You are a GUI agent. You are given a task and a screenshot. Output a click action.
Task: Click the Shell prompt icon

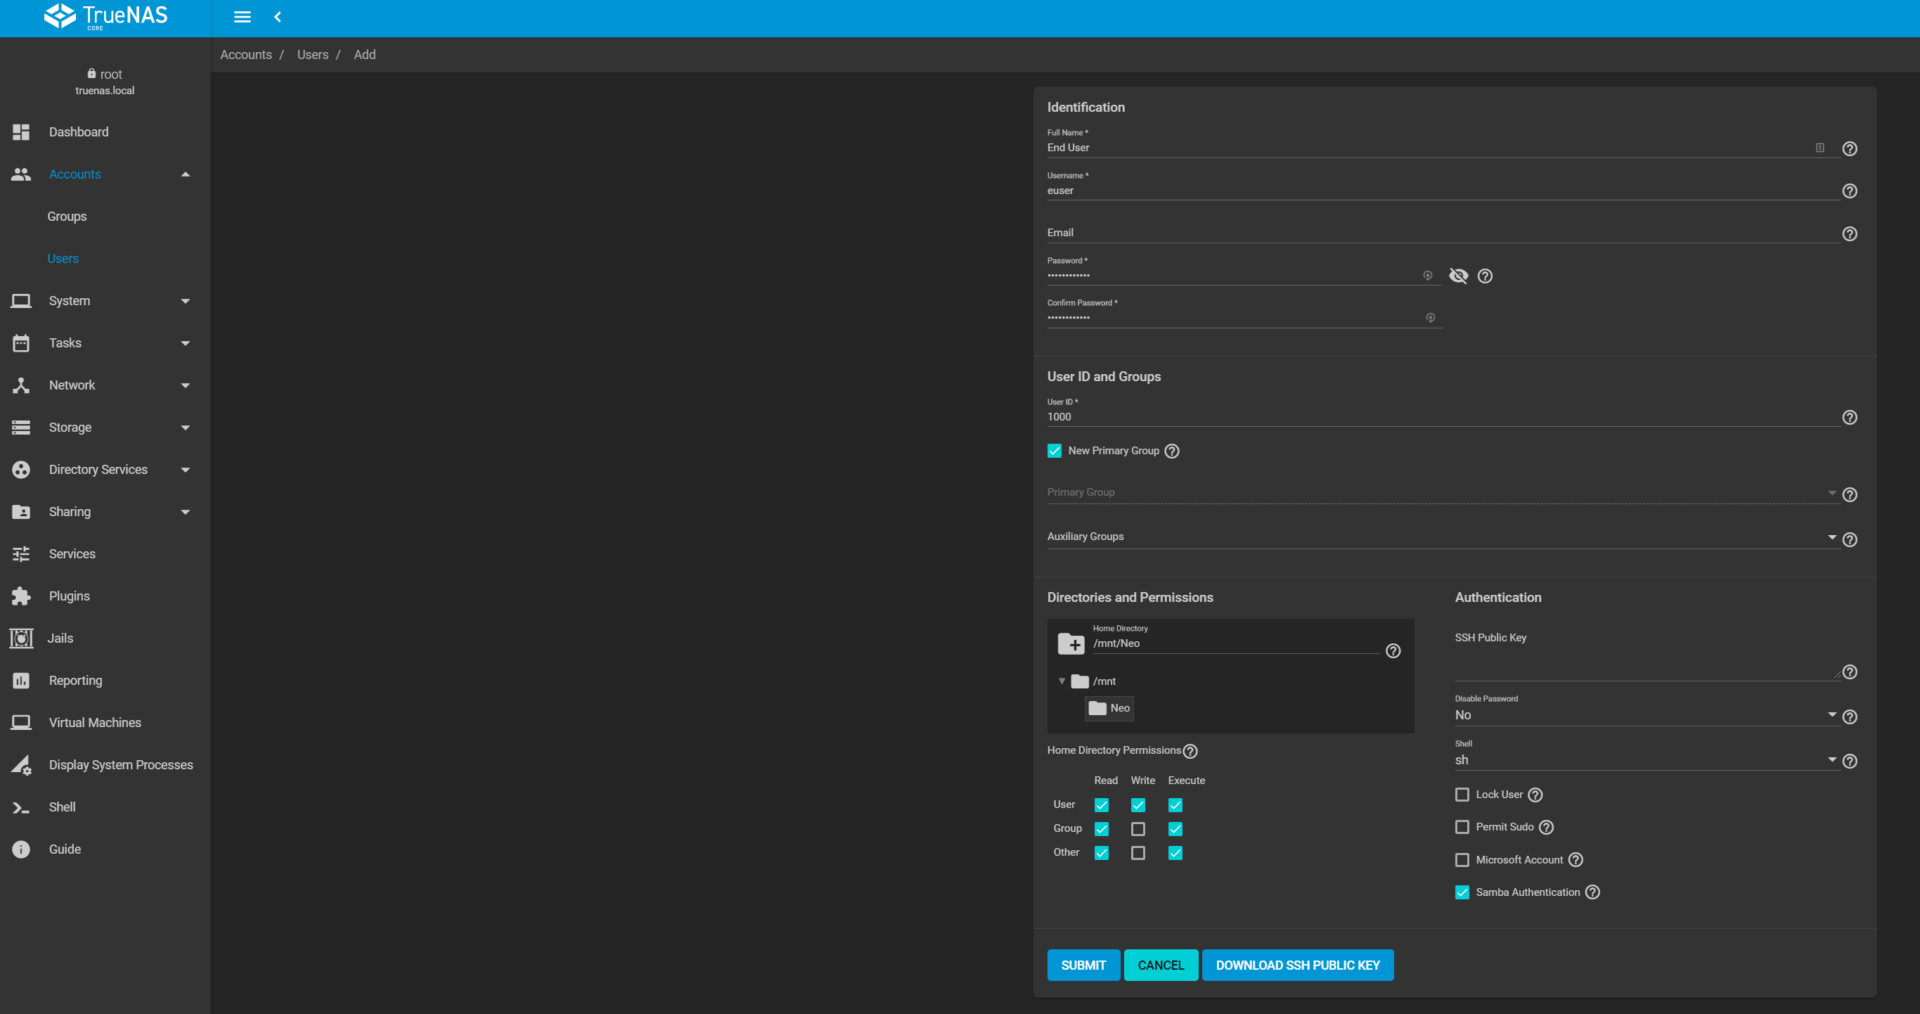(21, 807)
